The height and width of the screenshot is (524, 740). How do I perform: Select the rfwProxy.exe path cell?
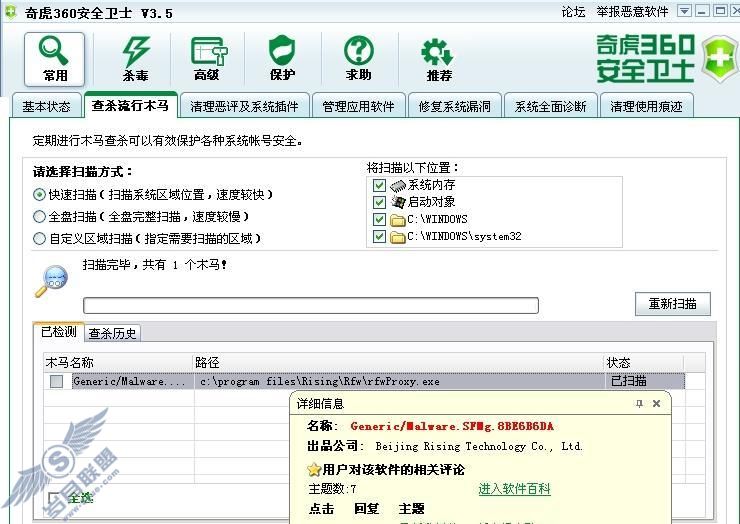tap(399, 381)
